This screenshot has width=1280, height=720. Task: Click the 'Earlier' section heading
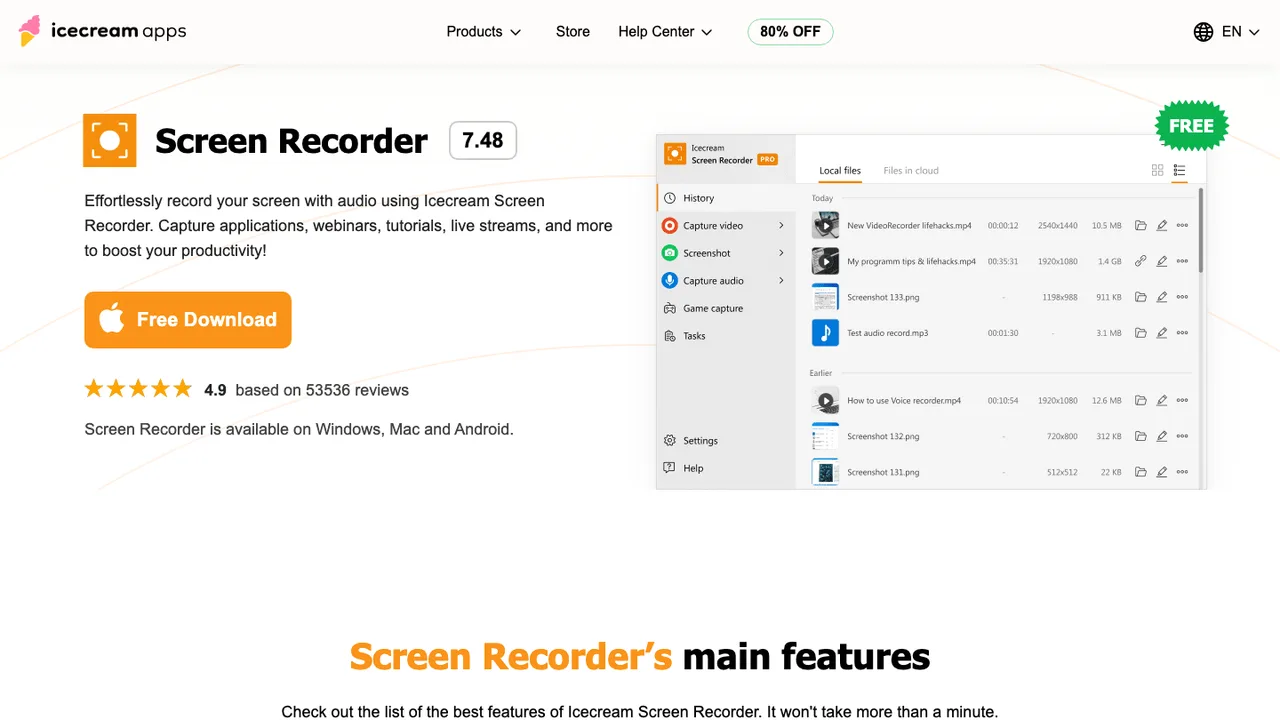pos(821,373)
